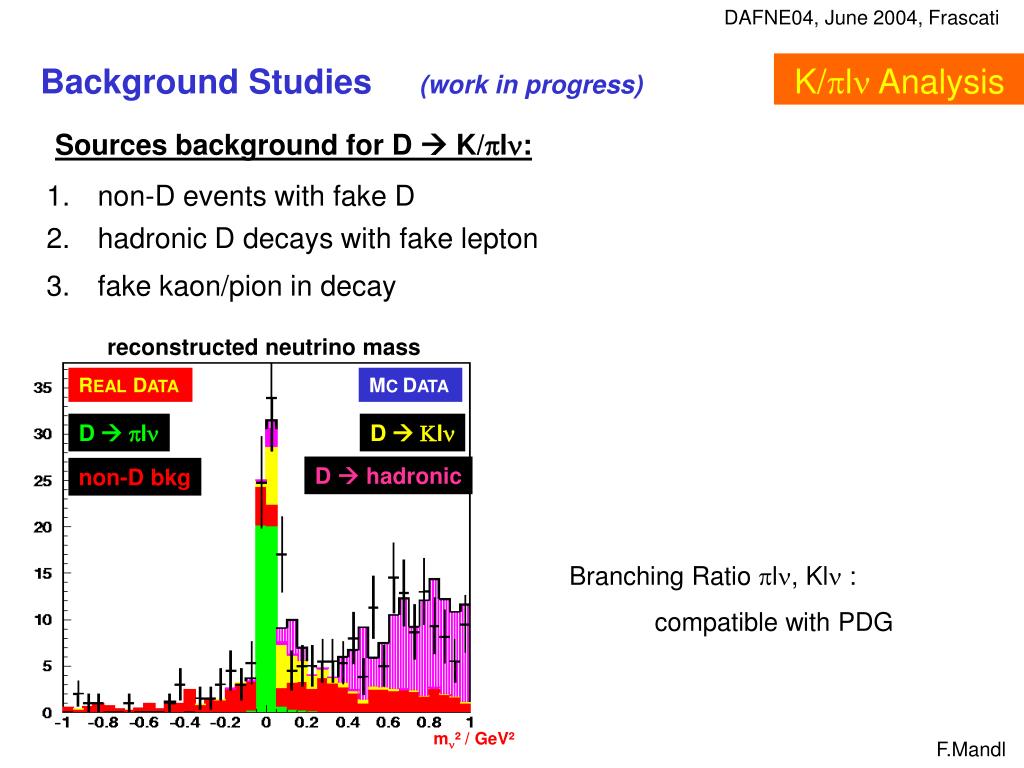The width and height of the screenshot is (1024, 768).
Task: Click the 'Background Studies' slide title
Action: 206,82
